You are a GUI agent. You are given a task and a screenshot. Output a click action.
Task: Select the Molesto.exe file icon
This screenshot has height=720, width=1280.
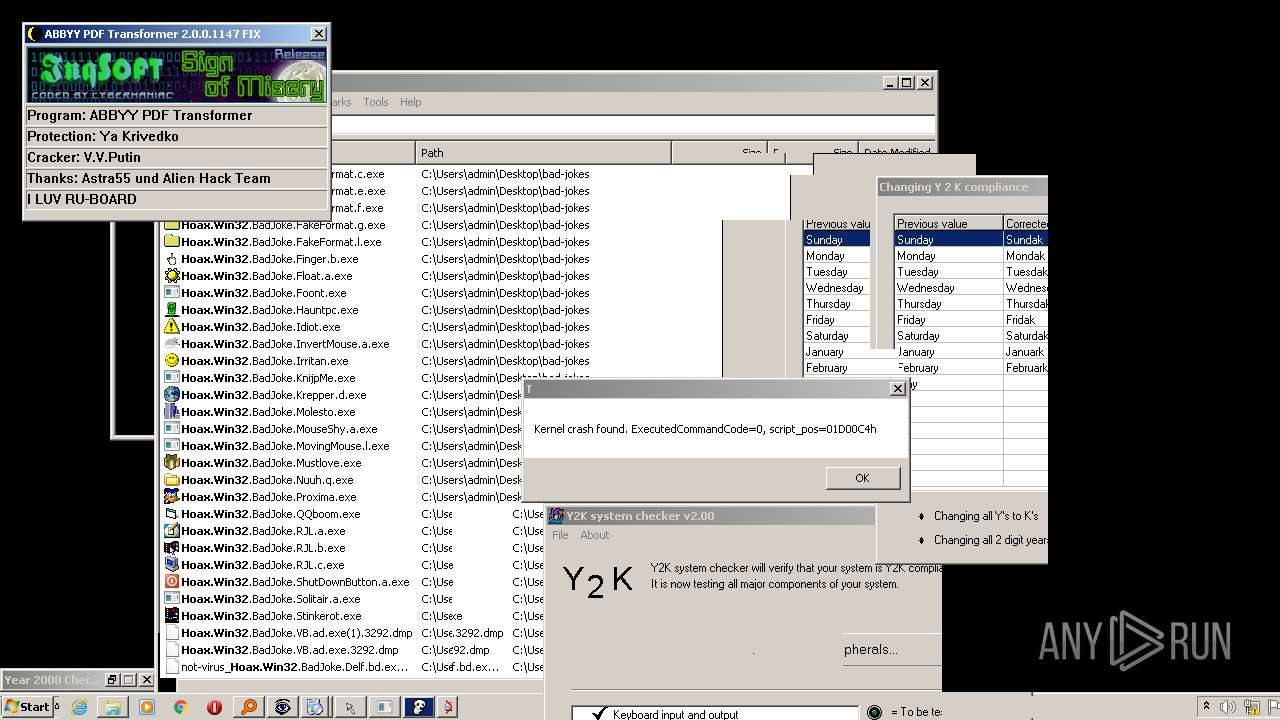click(172, 412)
